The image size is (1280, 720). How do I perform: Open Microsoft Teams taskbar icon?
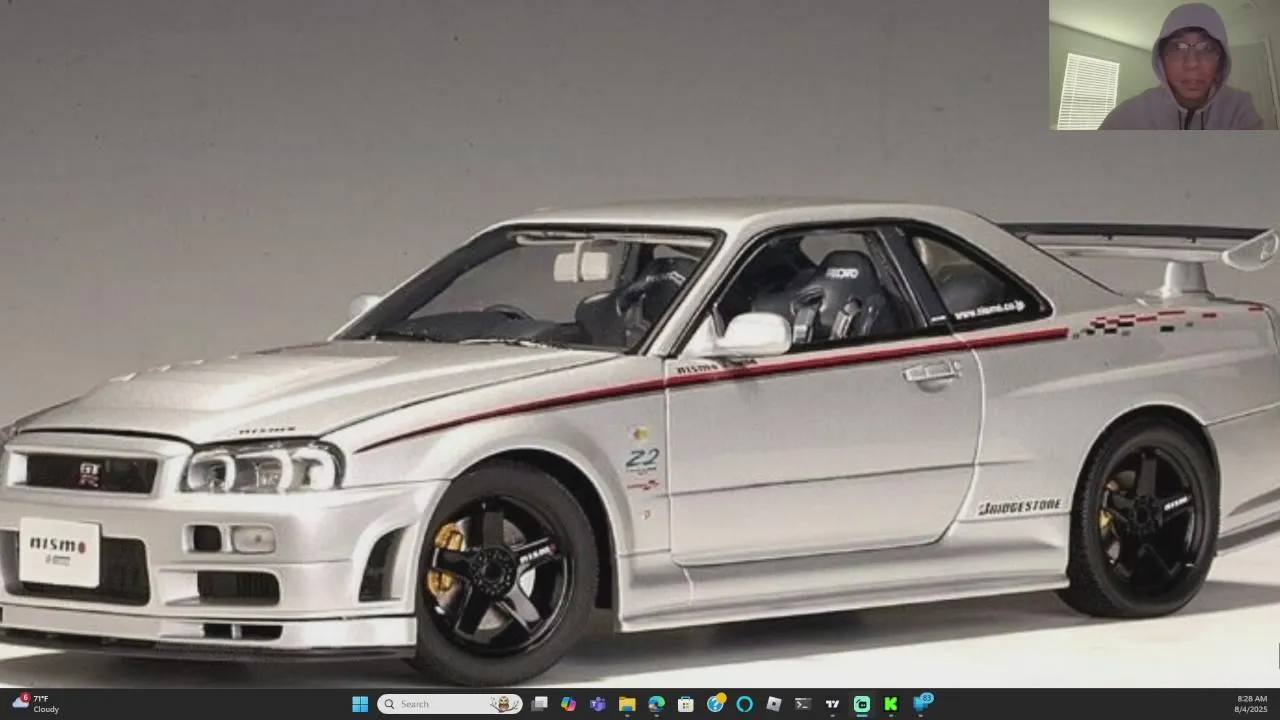click(x=598, y=704)
